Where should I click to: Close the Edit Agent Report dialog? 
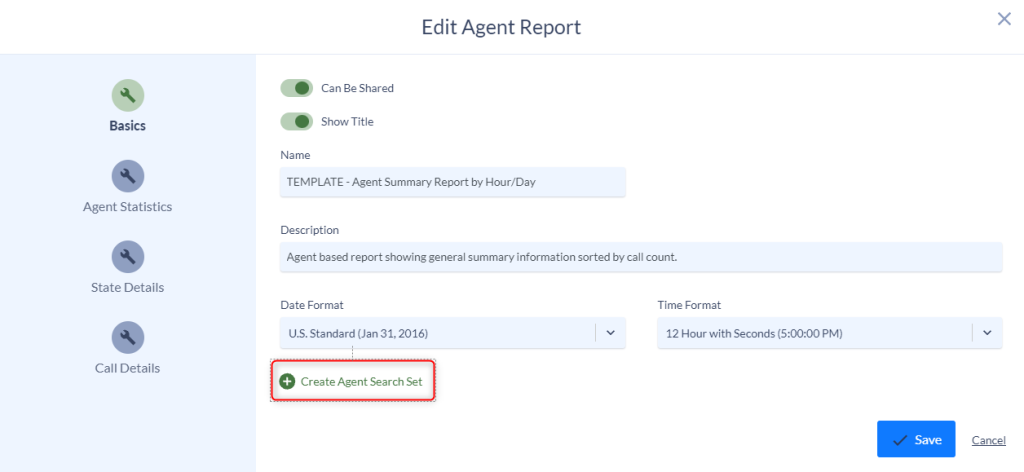click(1004, 19)
